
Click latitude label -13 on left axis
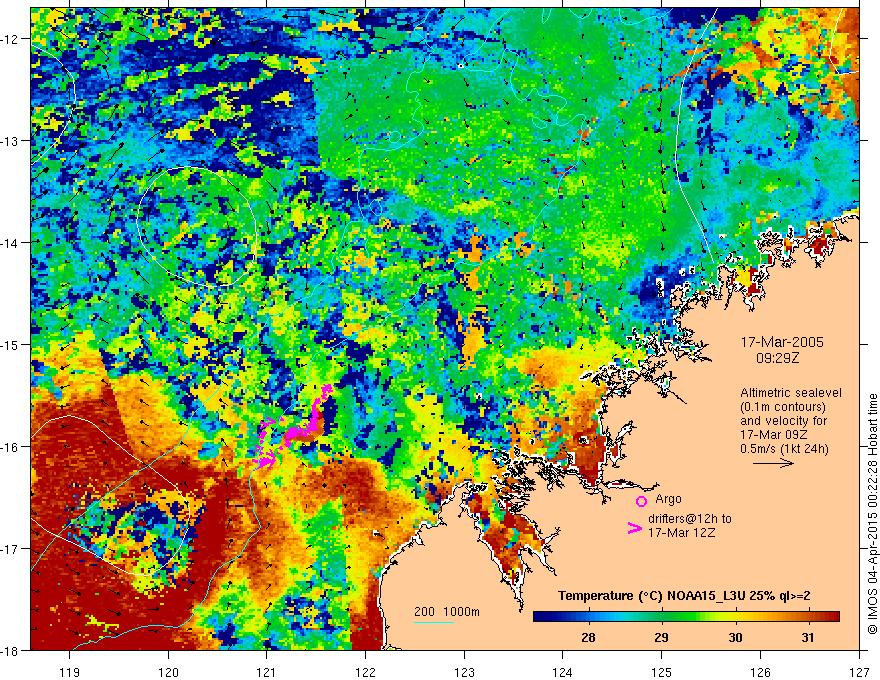pyautogui.click(x=10, y=141)
